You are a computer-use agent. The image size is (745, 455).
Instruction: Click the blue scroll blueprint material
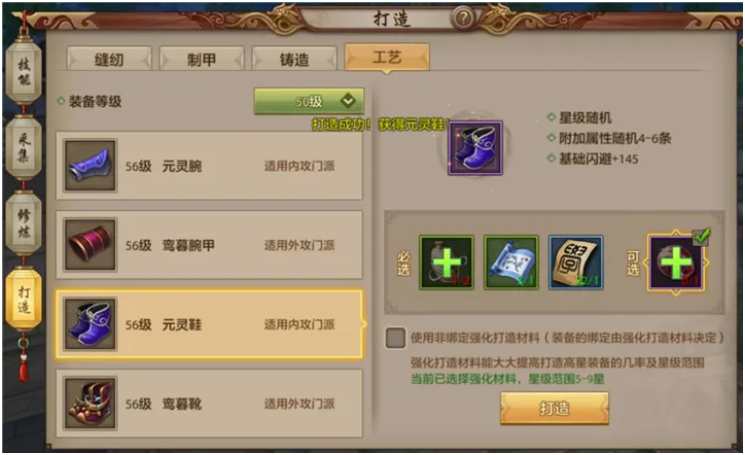[x=511, y=262]
